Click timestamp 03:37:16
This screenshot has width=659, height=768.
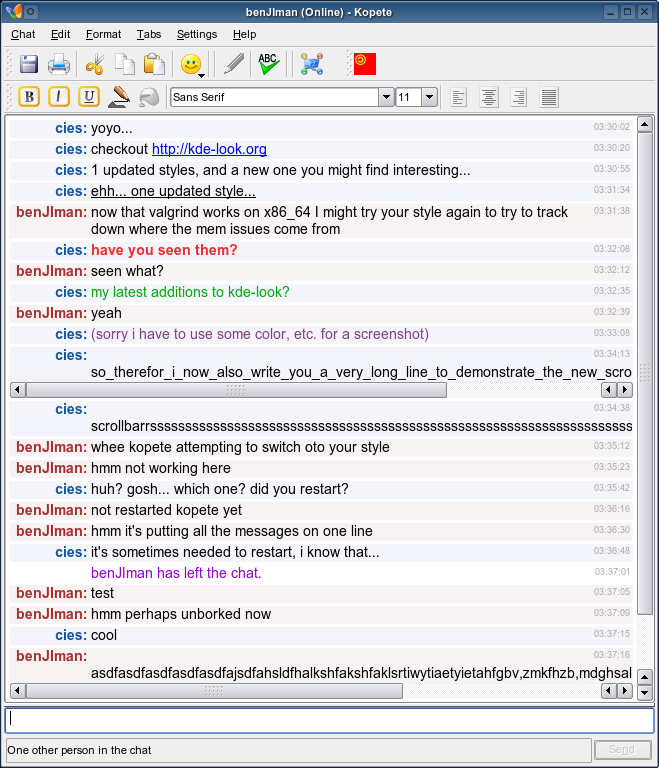tap(611, 655)
